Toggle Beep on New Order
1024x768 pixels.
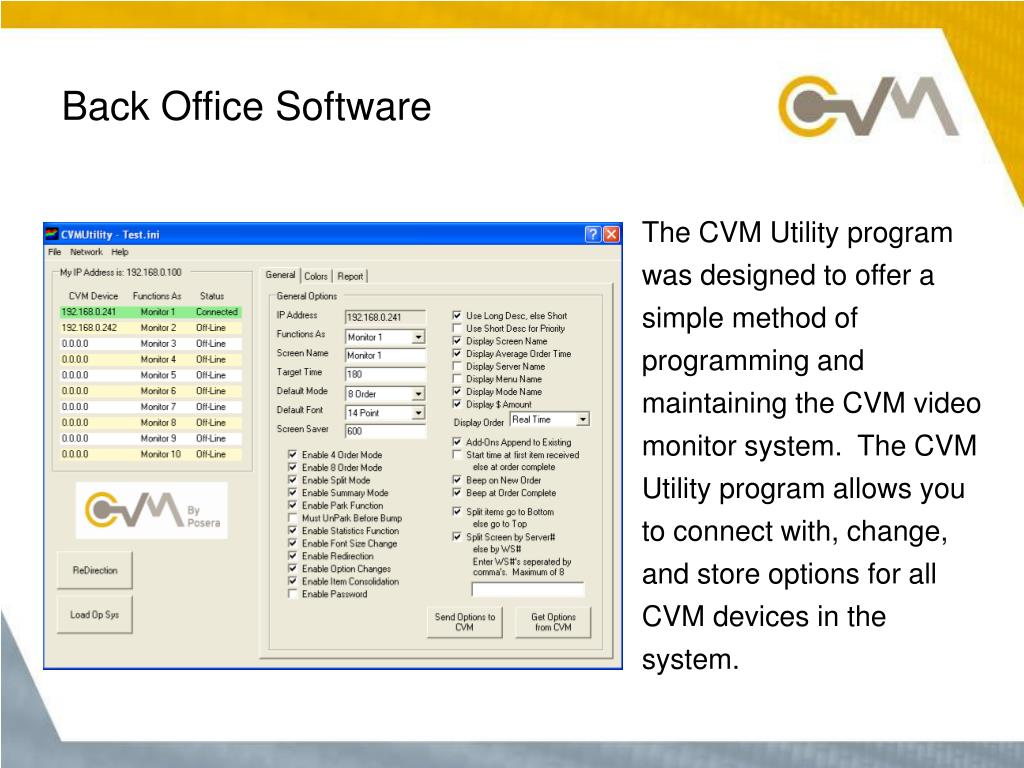coord(457,480)
